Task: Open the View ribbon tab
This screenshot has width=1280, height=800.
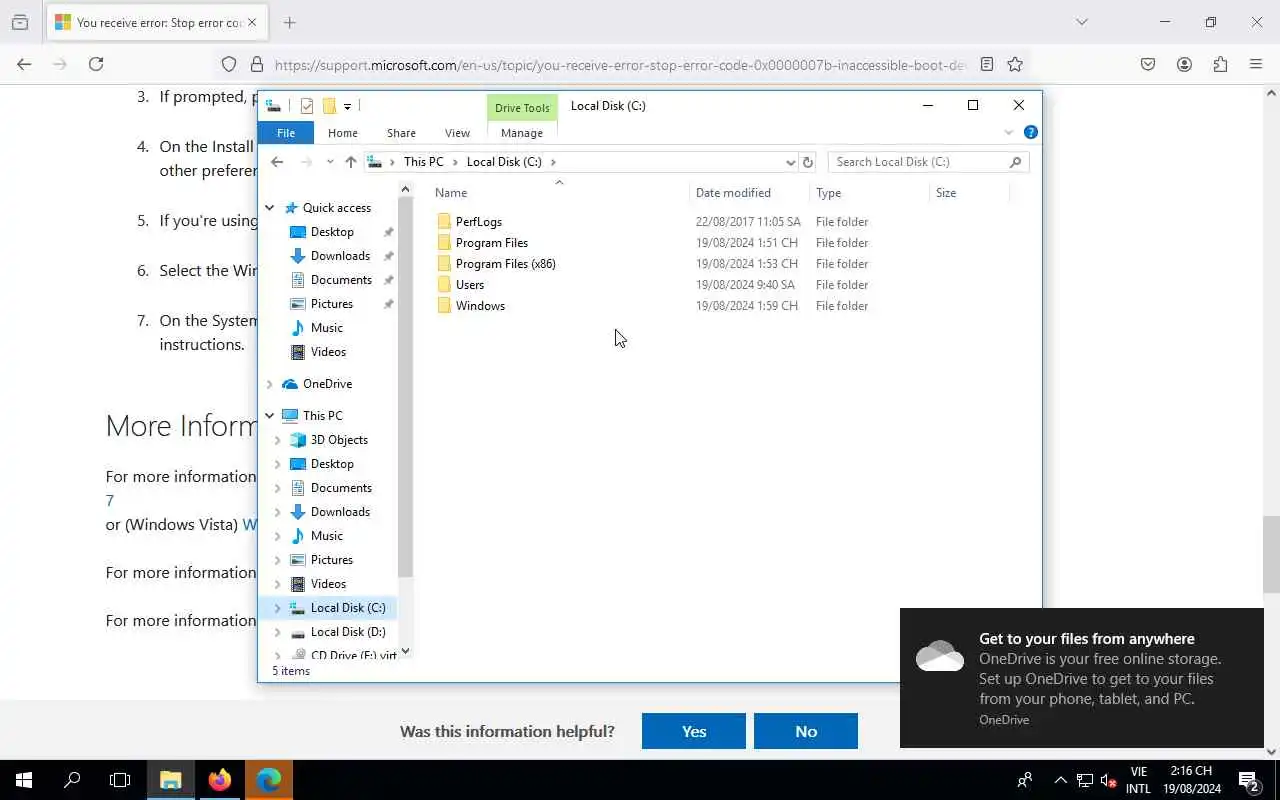Action: pyautogui.click(x=457, y=133)
